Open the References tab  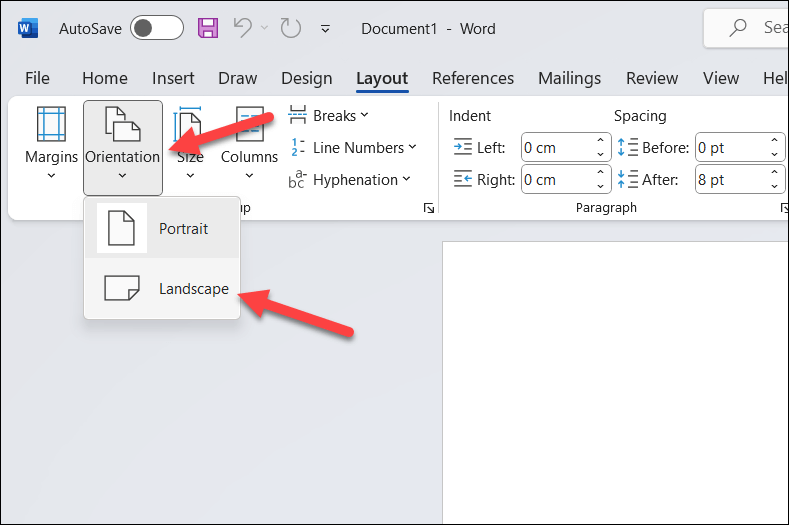click(x=473, y=78)
